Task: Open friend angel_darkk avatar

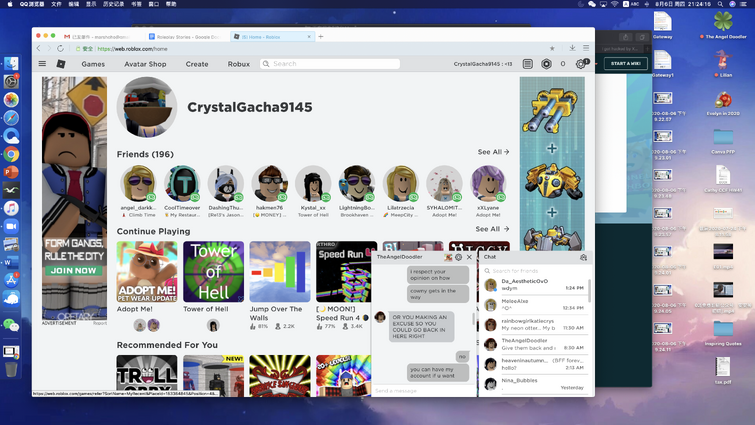Action: click(x=138, y=183)
